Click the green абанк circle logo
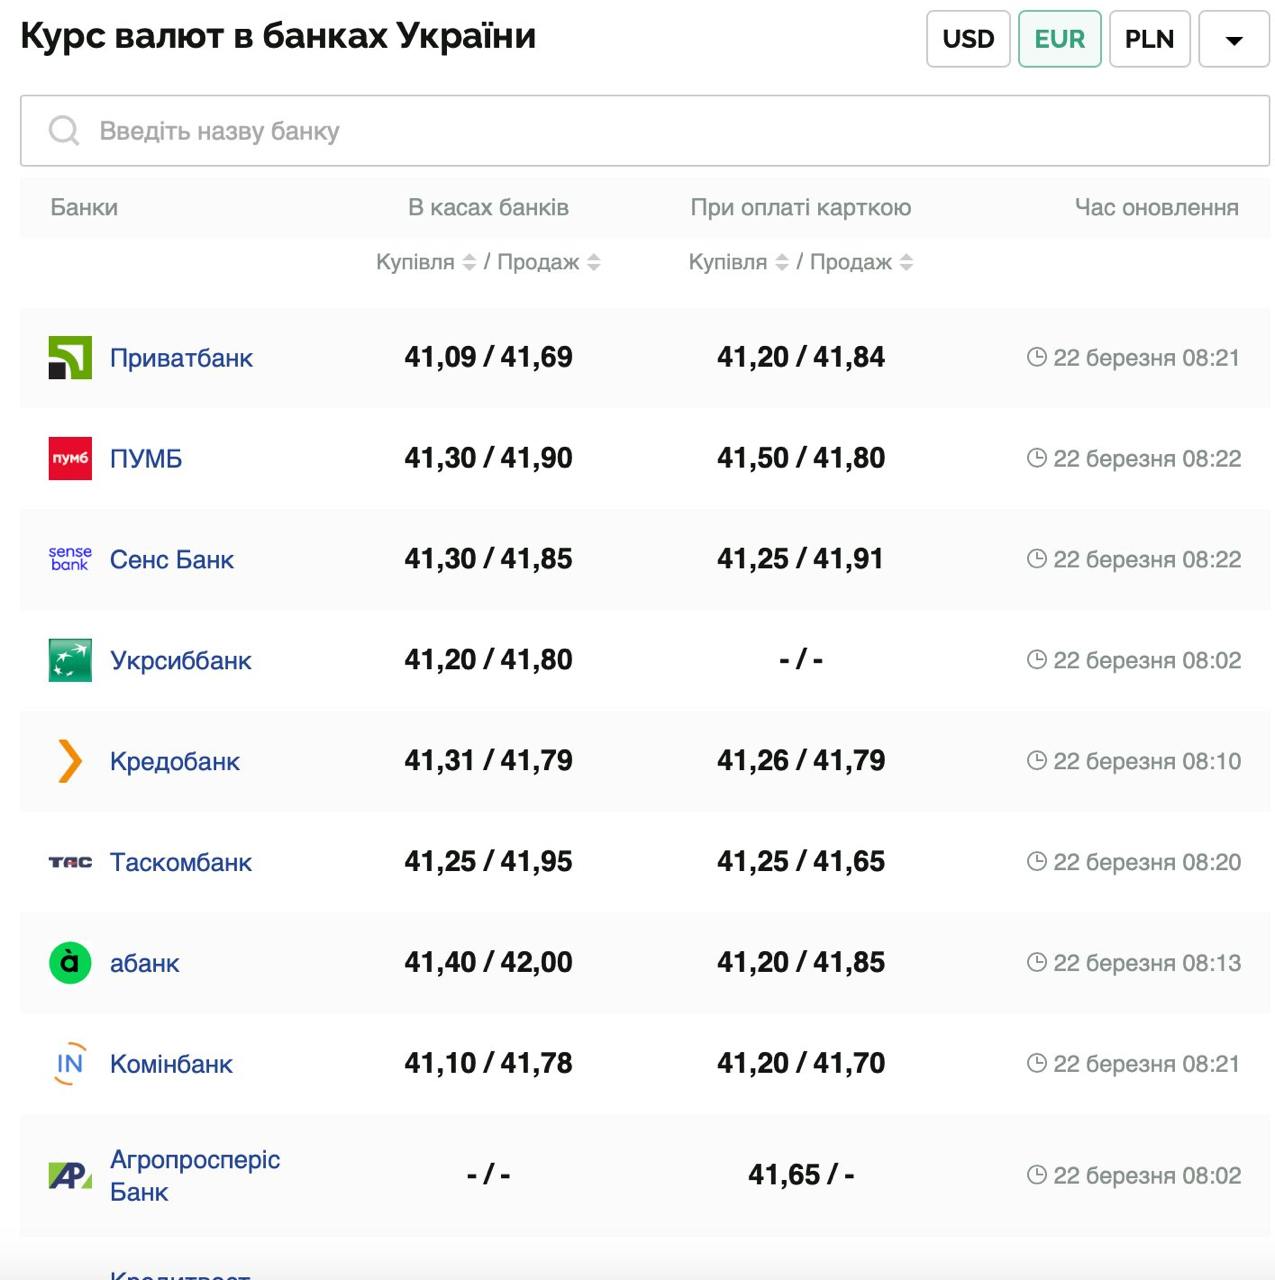 click(70, 963)
